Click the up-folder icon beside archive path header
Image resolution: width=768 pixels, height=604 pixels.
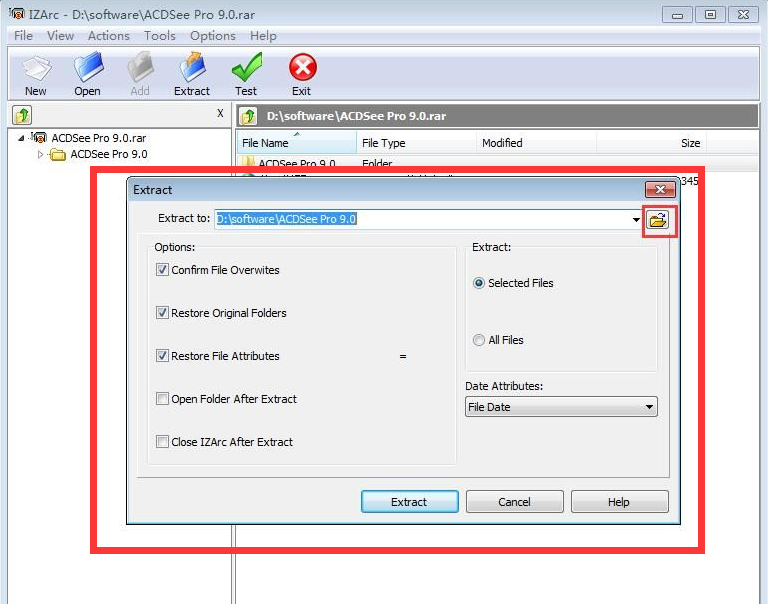[x=248, y=117]
